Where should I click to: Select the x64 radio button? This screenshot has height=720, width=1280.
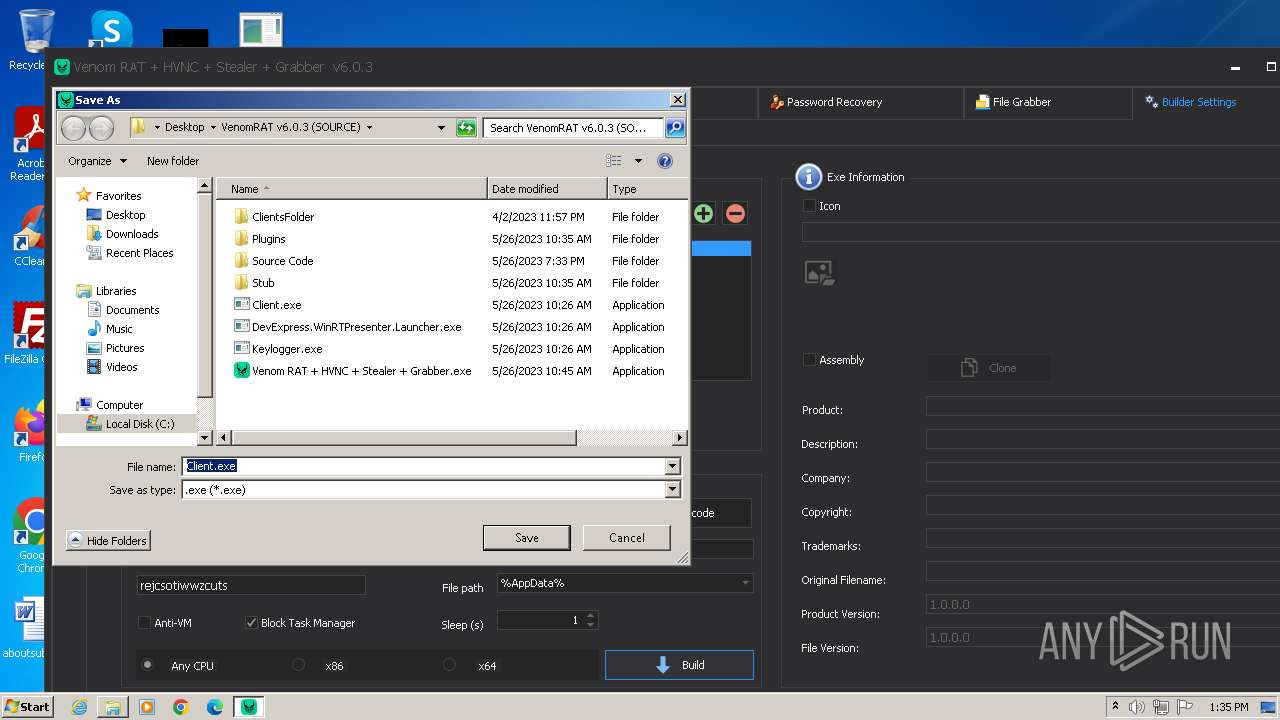coord(449,665)
